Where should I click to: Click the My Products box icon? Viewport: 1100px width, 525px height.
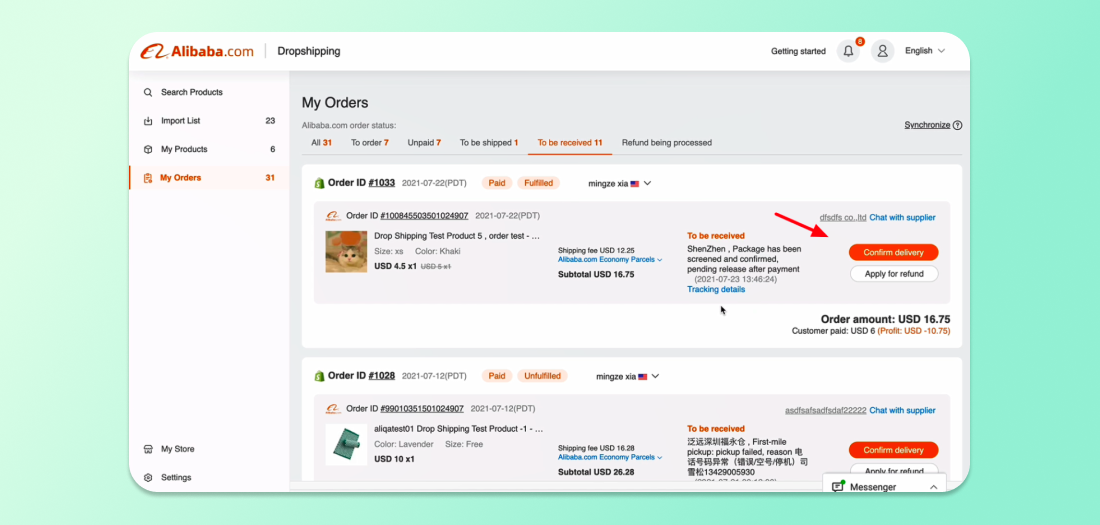click(148, 149)
